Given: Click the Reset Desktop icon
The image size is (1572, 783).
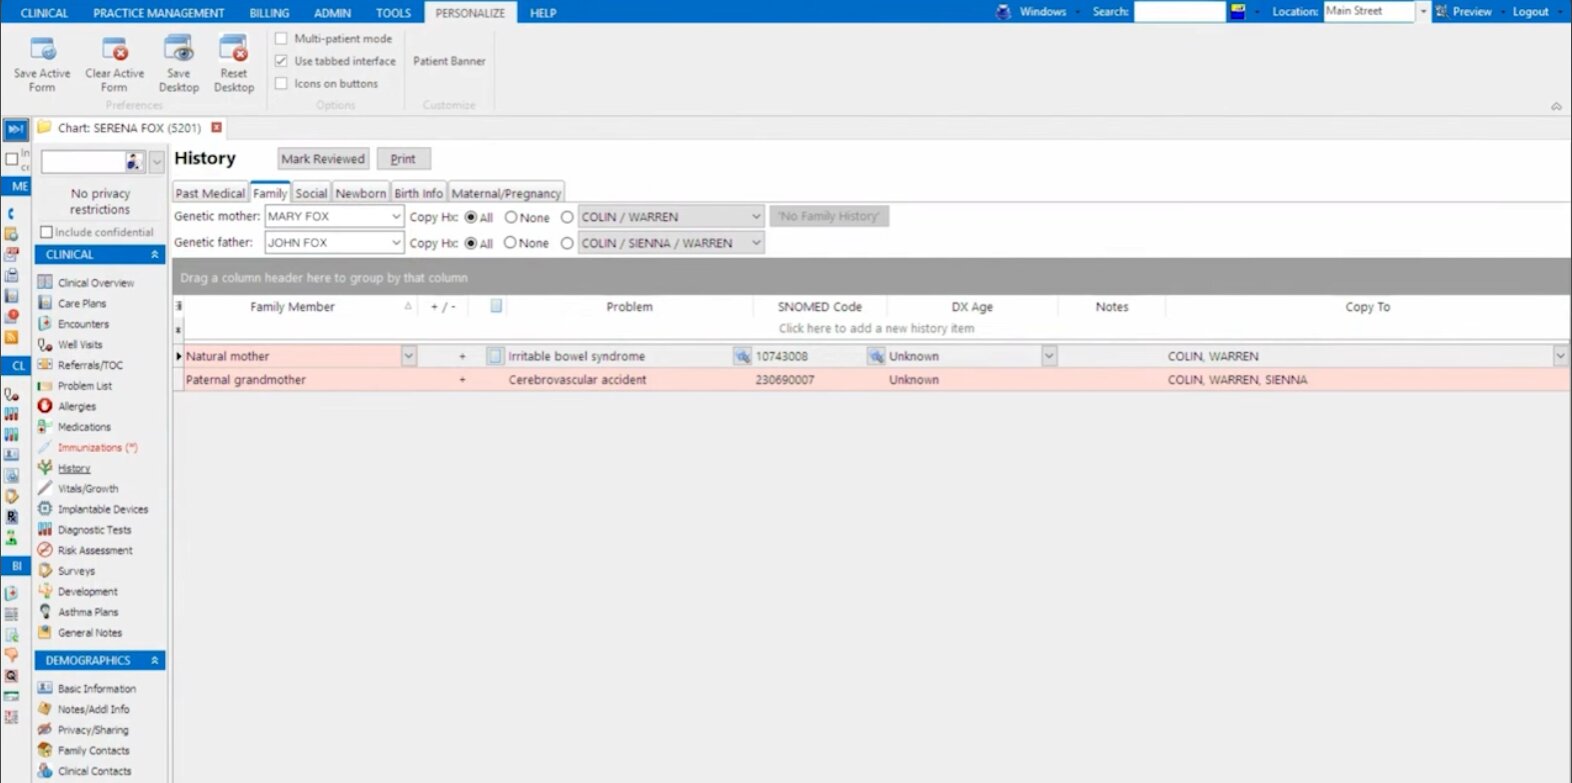Looking at the screenshot, I should tap(233, 50).
